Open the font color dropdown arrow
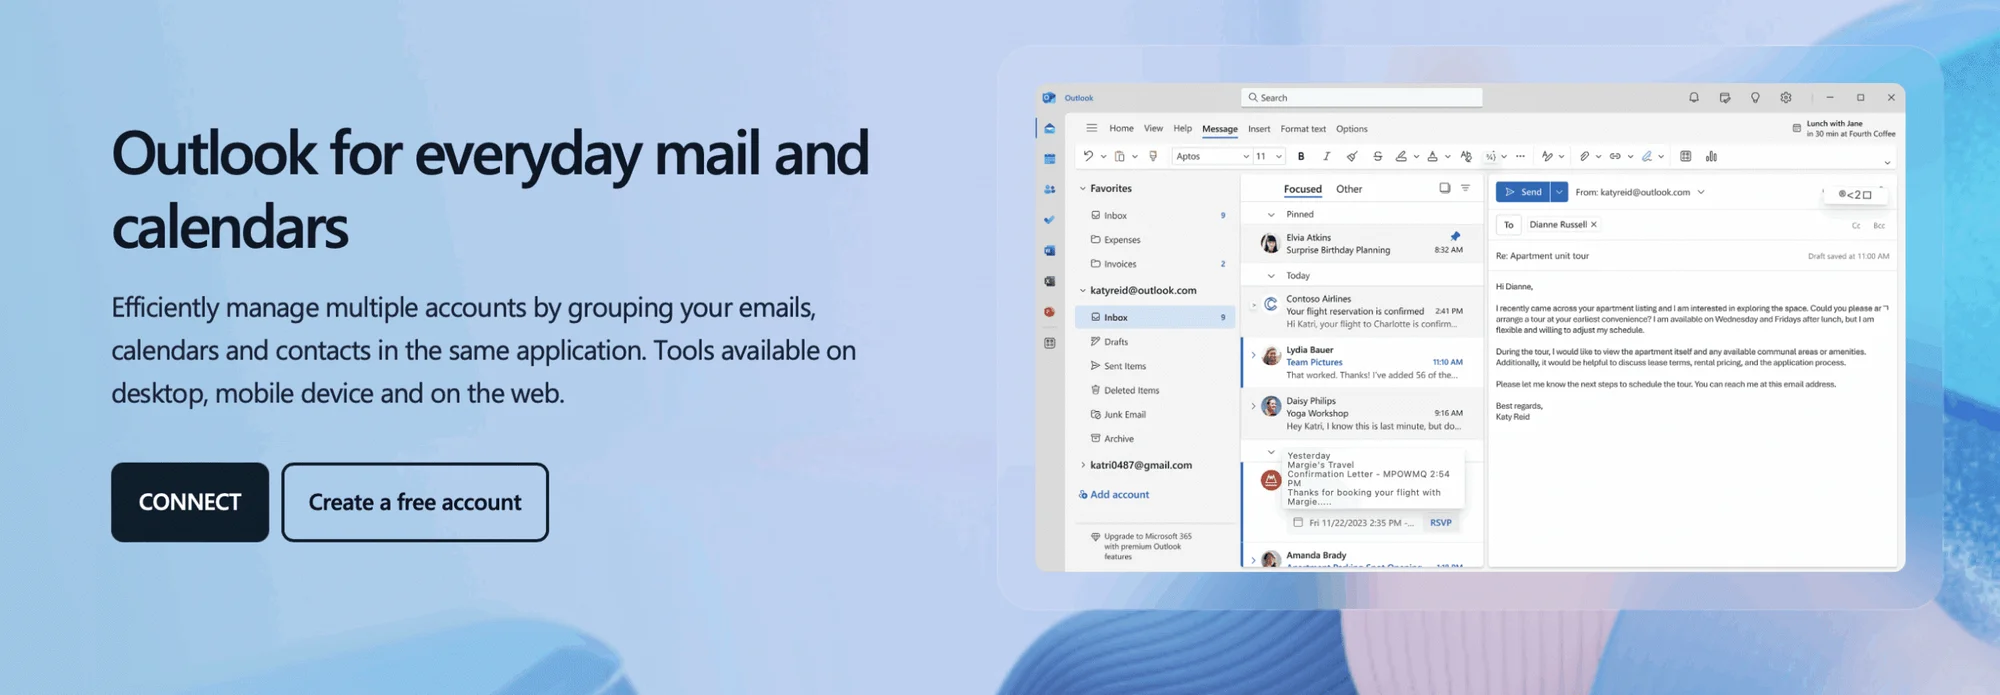 1447,157
